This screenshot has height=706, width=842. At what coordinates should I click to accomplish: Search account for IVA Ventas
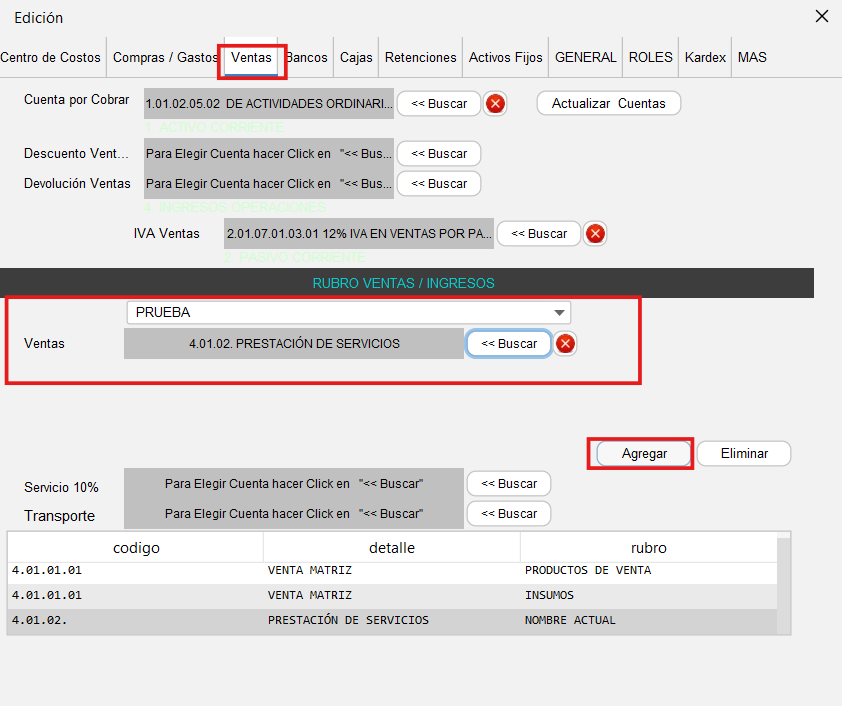point(539,234)
